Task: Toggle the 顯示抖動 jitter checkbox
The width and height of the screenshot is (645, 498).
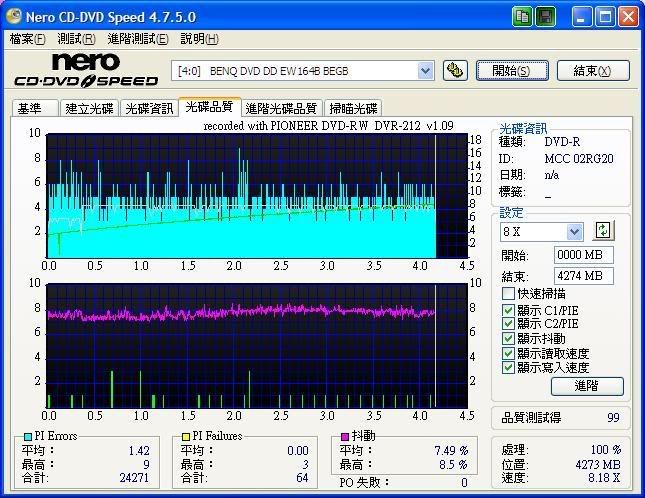Action: coord(508,338)
